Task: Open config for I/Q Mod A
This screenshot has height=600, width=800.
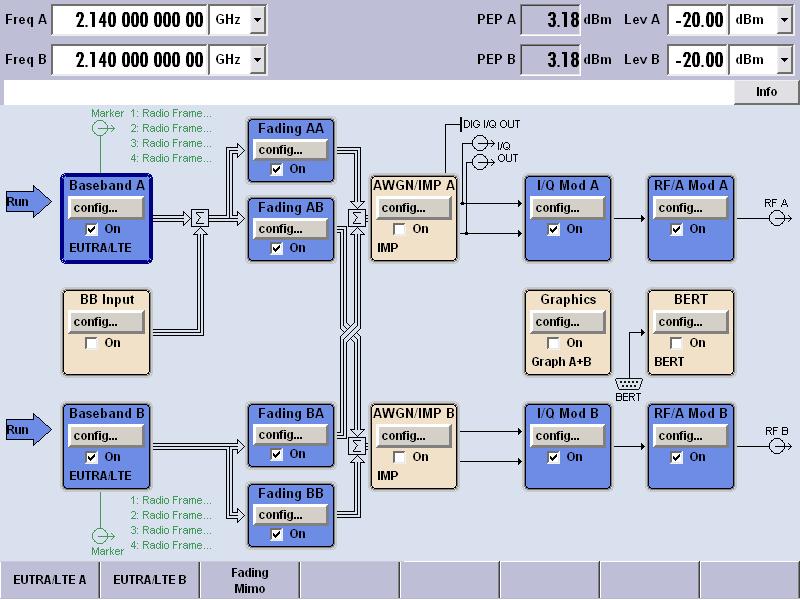Action: pyautogui.click(x=566, y=208)
